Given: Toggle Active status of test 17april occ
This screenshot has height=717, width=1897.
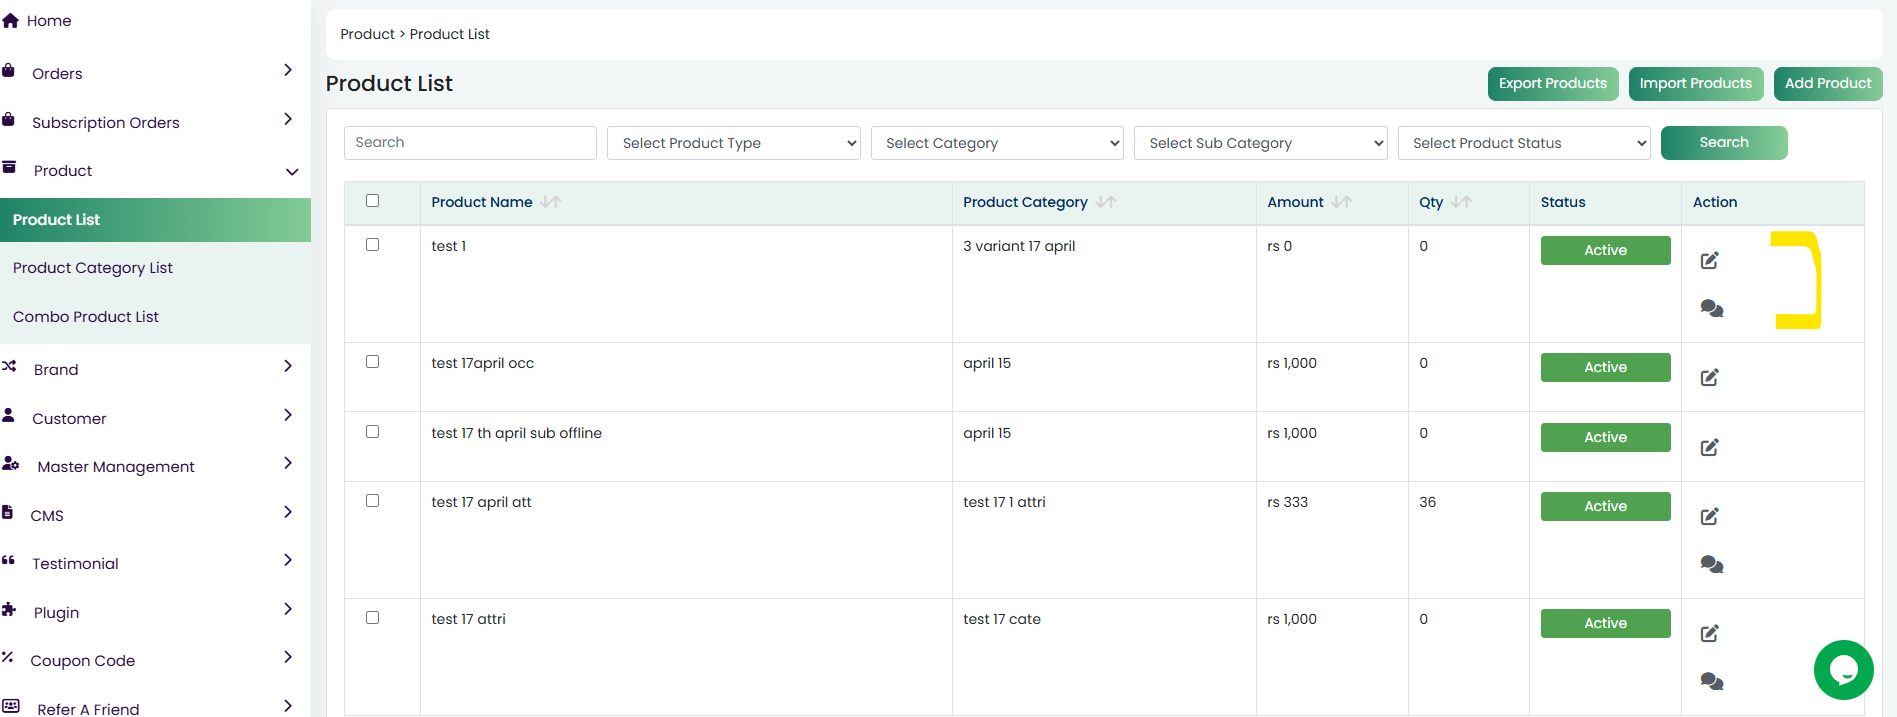Looking at the screenshot, I should 1605,367.
